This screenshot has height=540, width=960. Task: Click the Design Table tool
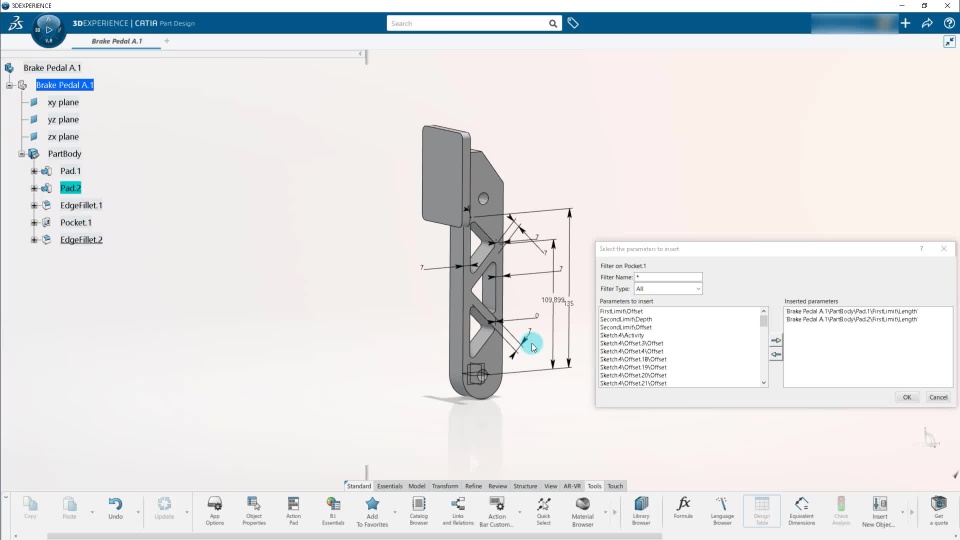(762, 510)
